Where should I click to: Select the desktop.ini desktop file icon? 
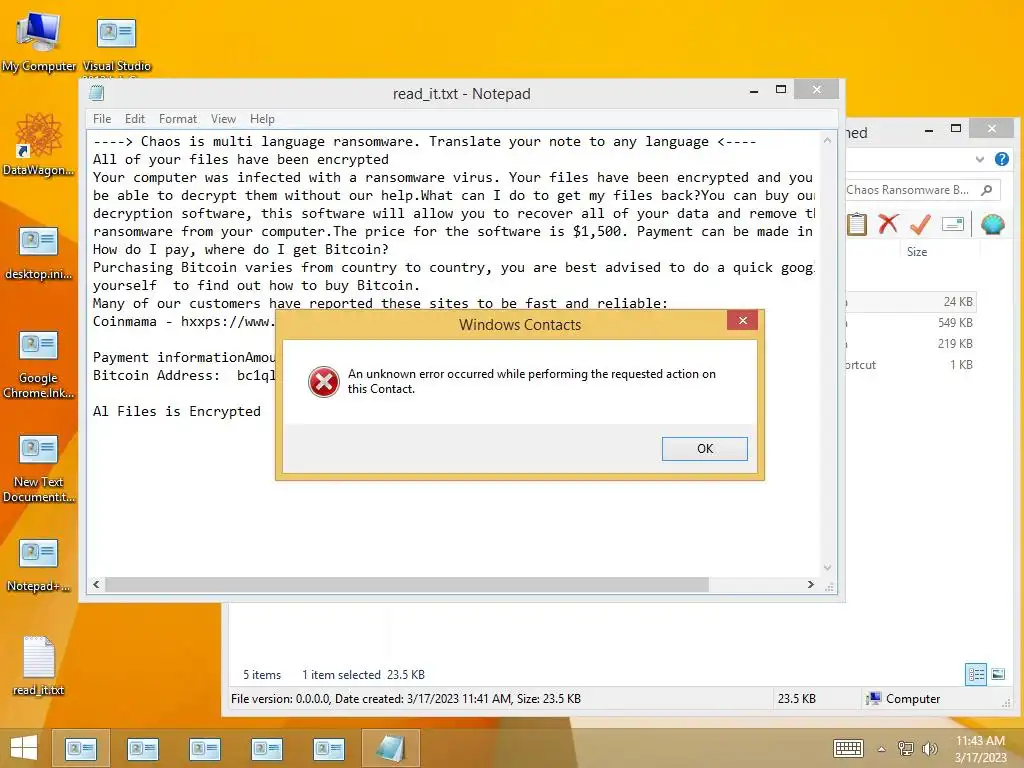[39, 253]
